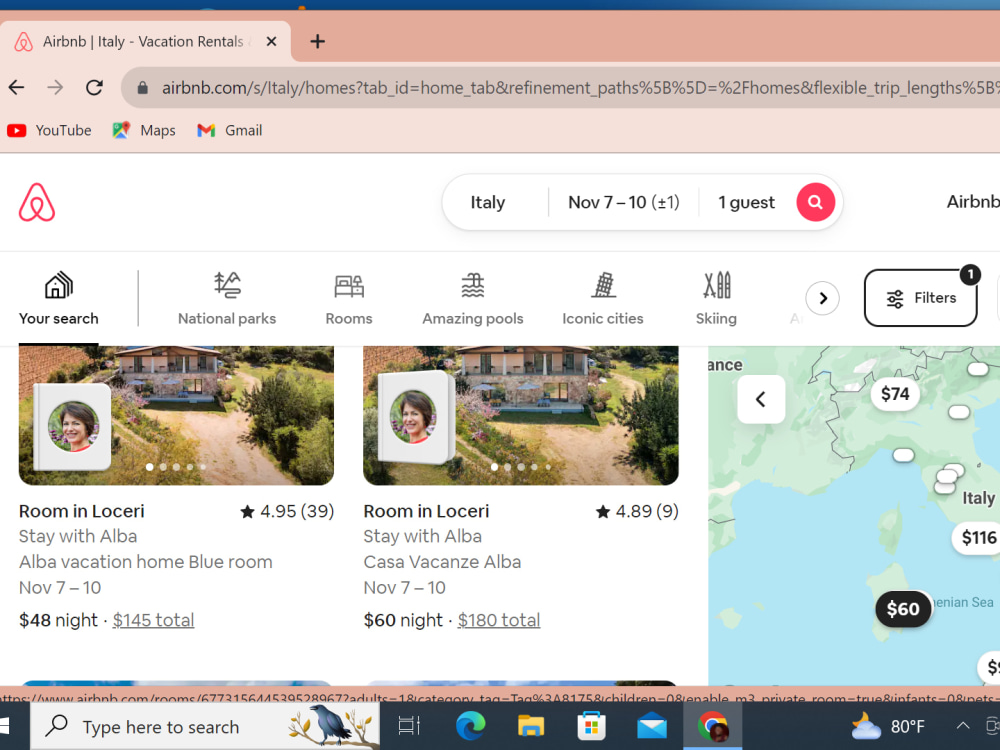Viewport: 1000px width, 750px height.
Task: Open the 80°F weather widget
Action: coord(888,726)
